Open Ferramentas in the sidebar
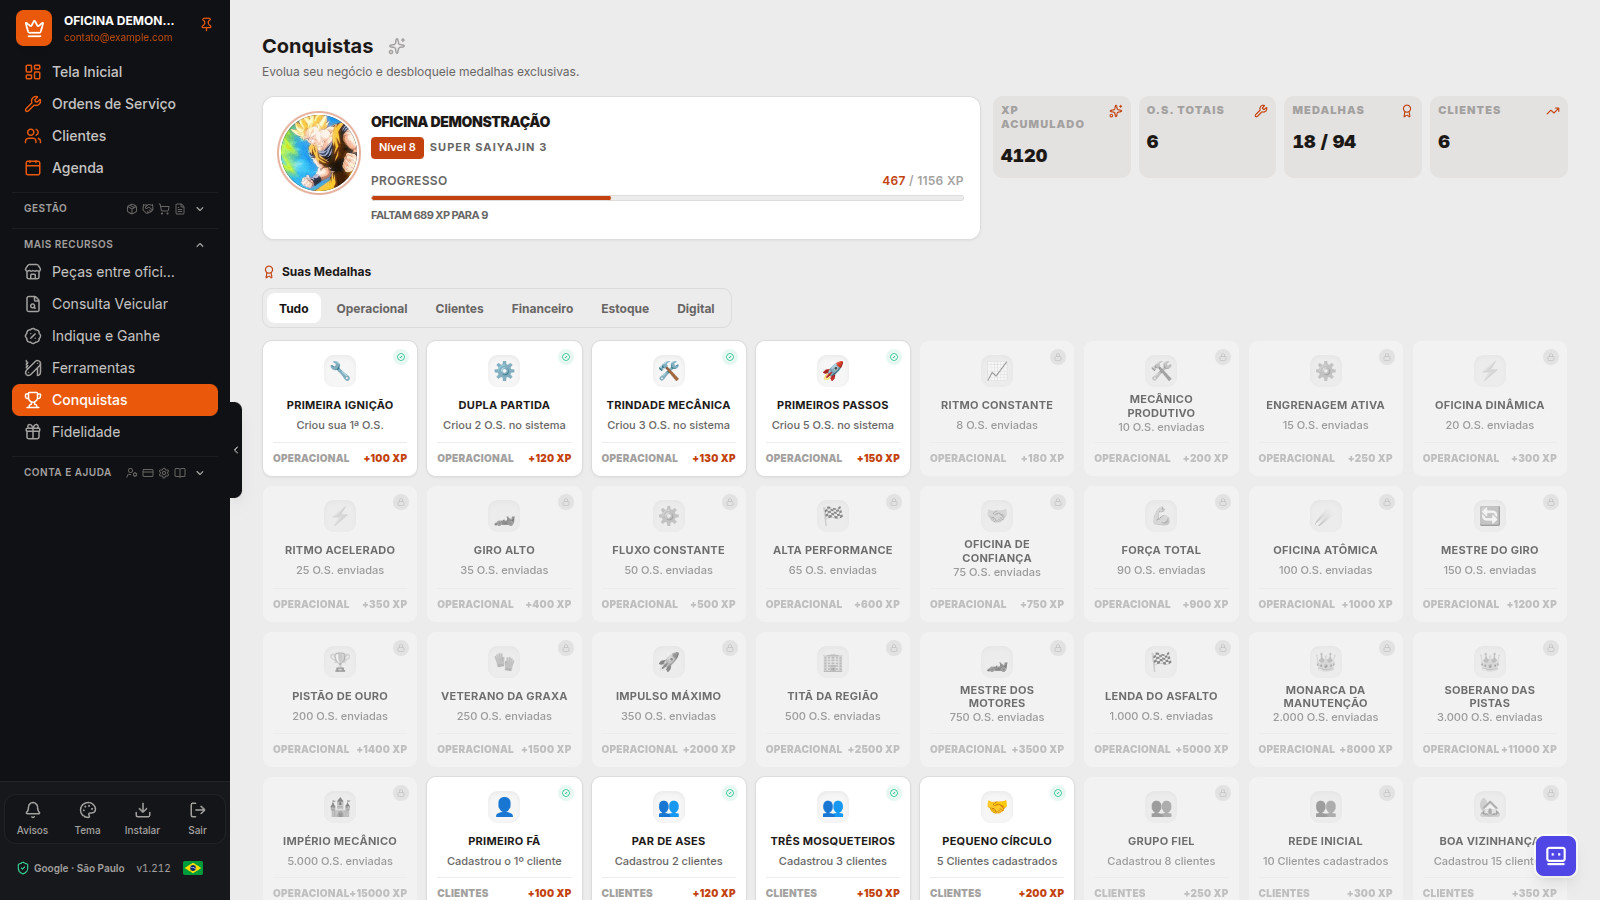Viewport: 1600px width, 900px height. coord(115,368)
